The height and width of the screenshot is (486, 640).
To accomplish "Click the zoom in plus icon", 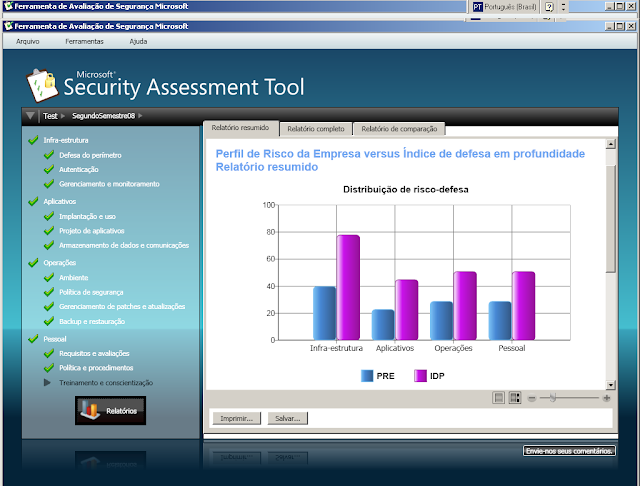I will point(607,398).
